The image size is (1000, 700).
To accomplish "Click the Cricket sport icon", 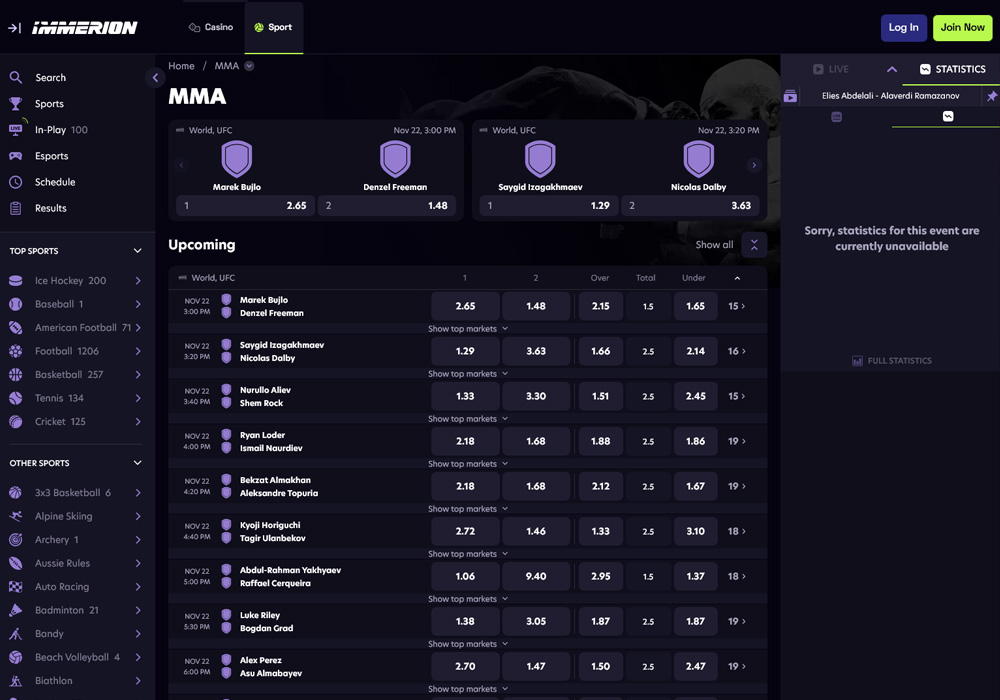I will click(x=16, y=421).
